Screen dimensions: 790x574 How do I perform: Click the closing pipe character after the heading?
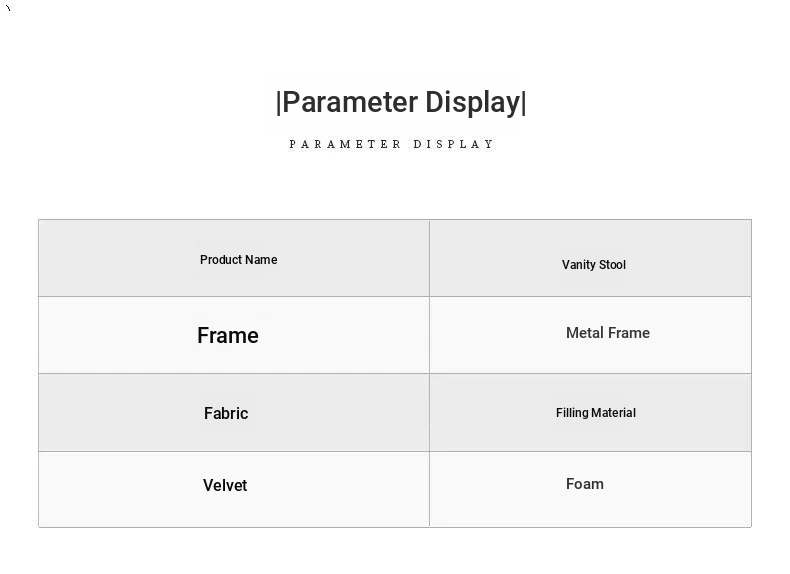524,102
